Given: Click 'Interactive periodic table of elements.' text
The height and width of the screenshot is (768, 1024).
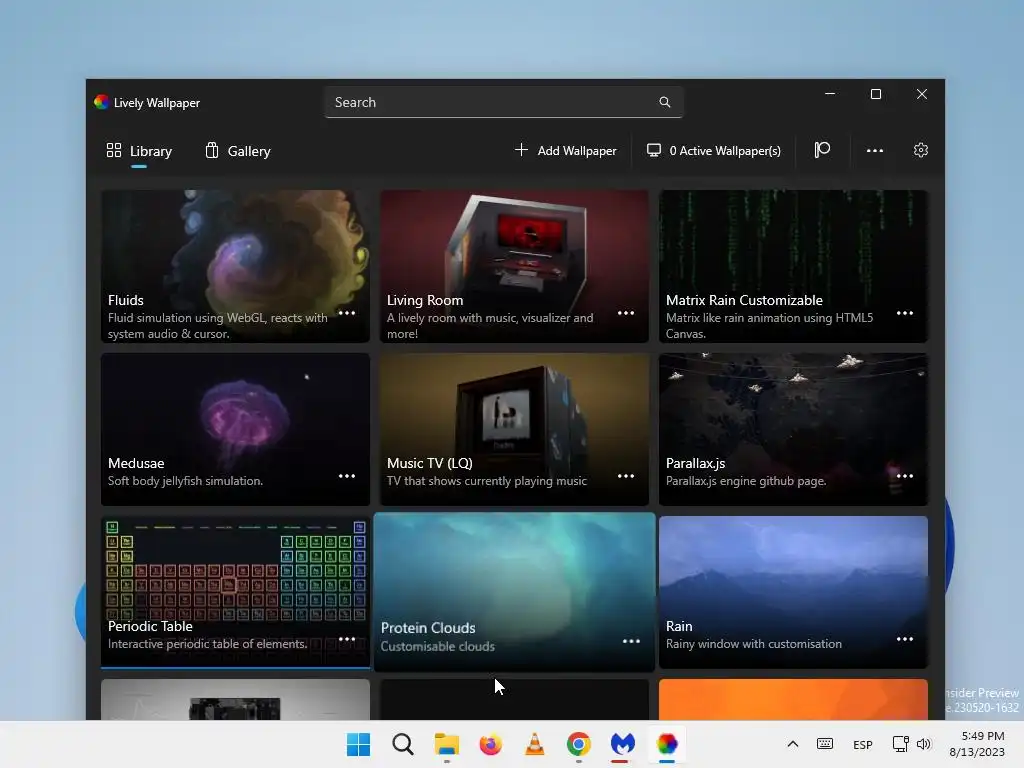Looking at the screenshot, I should point(207,644).
